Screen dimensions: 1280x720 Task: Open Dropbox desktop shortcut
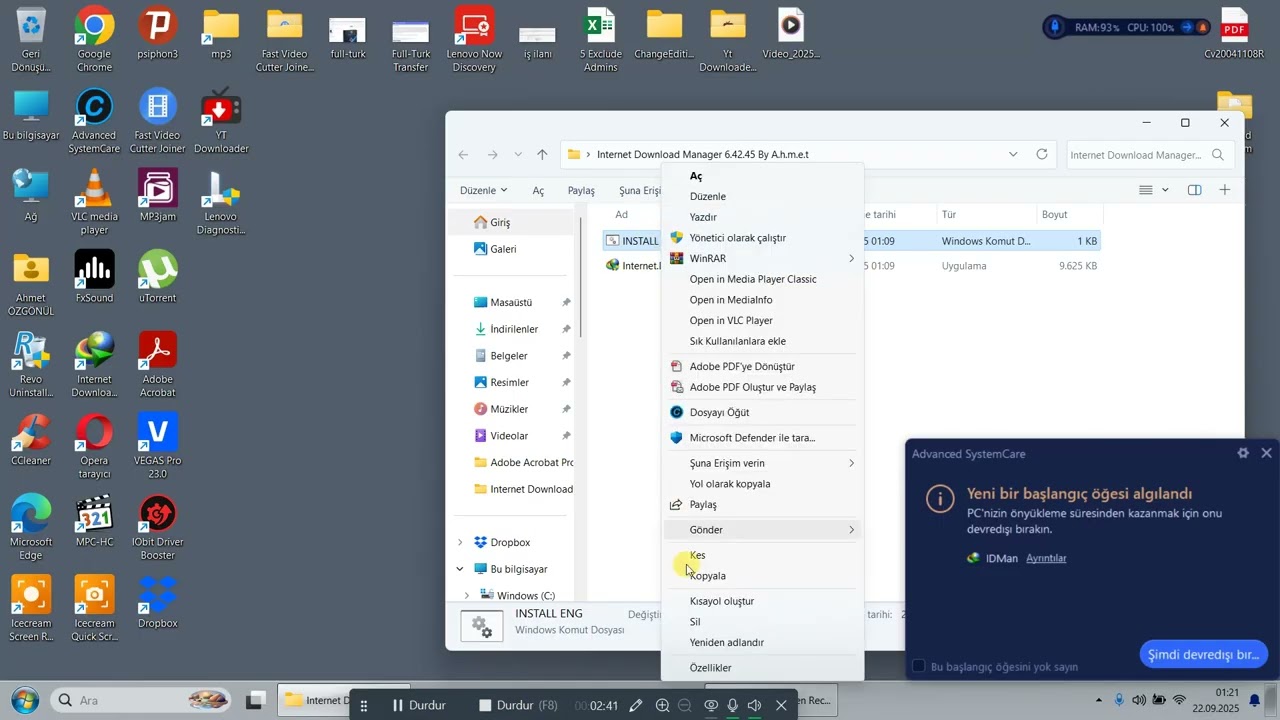158,603
